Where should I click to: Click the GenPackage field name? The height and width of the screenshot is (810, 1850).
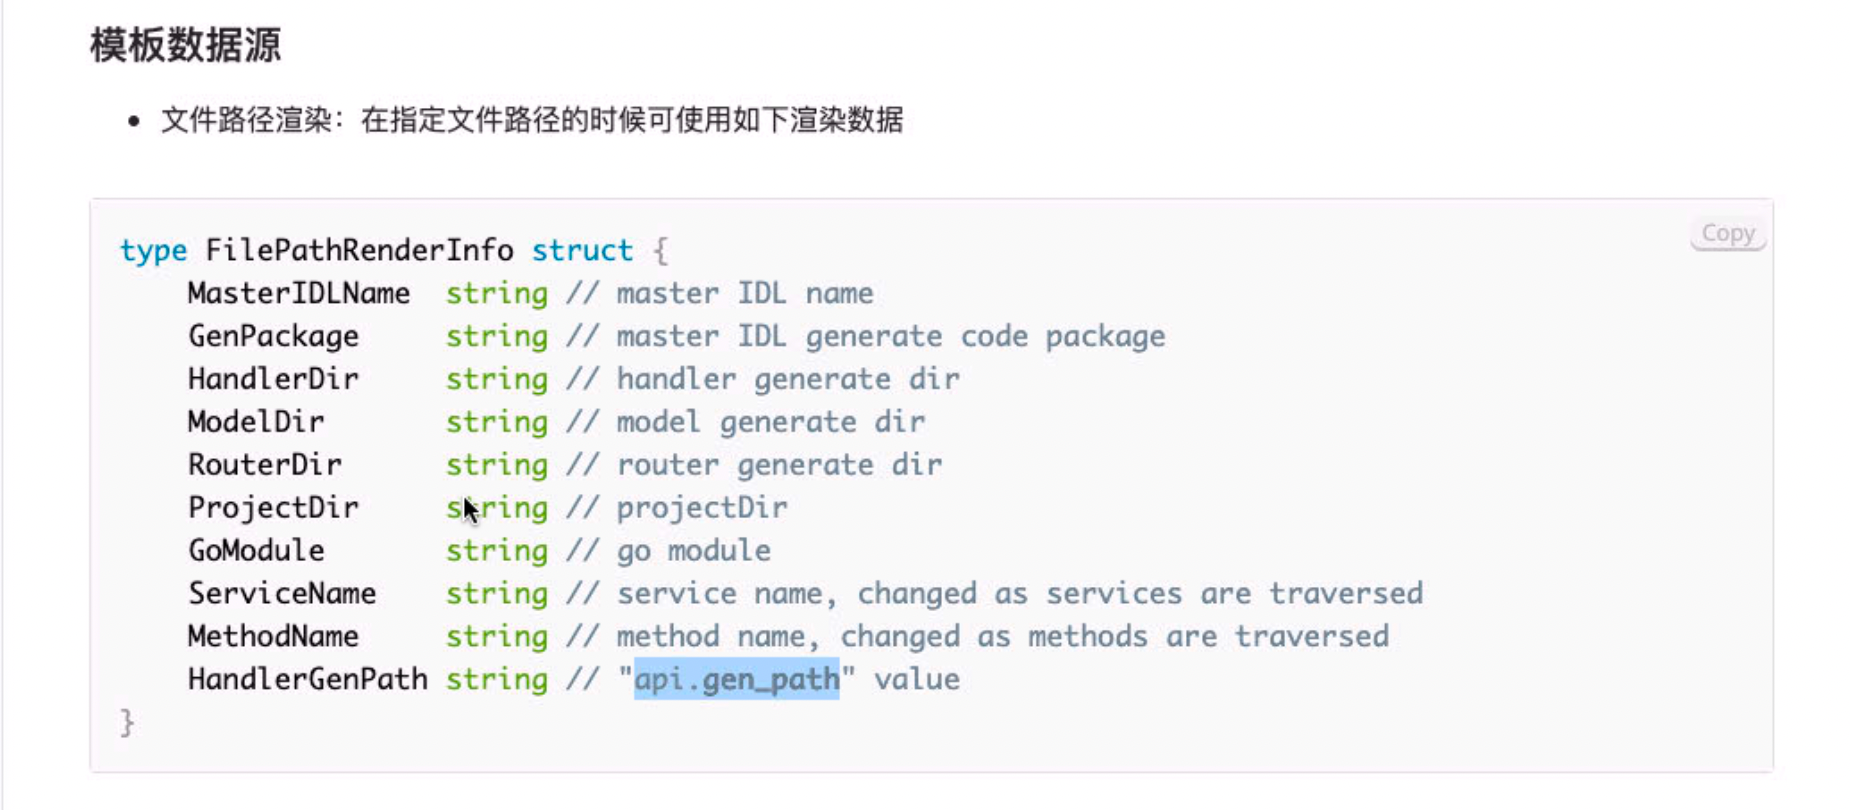click(x=272, y=336)
